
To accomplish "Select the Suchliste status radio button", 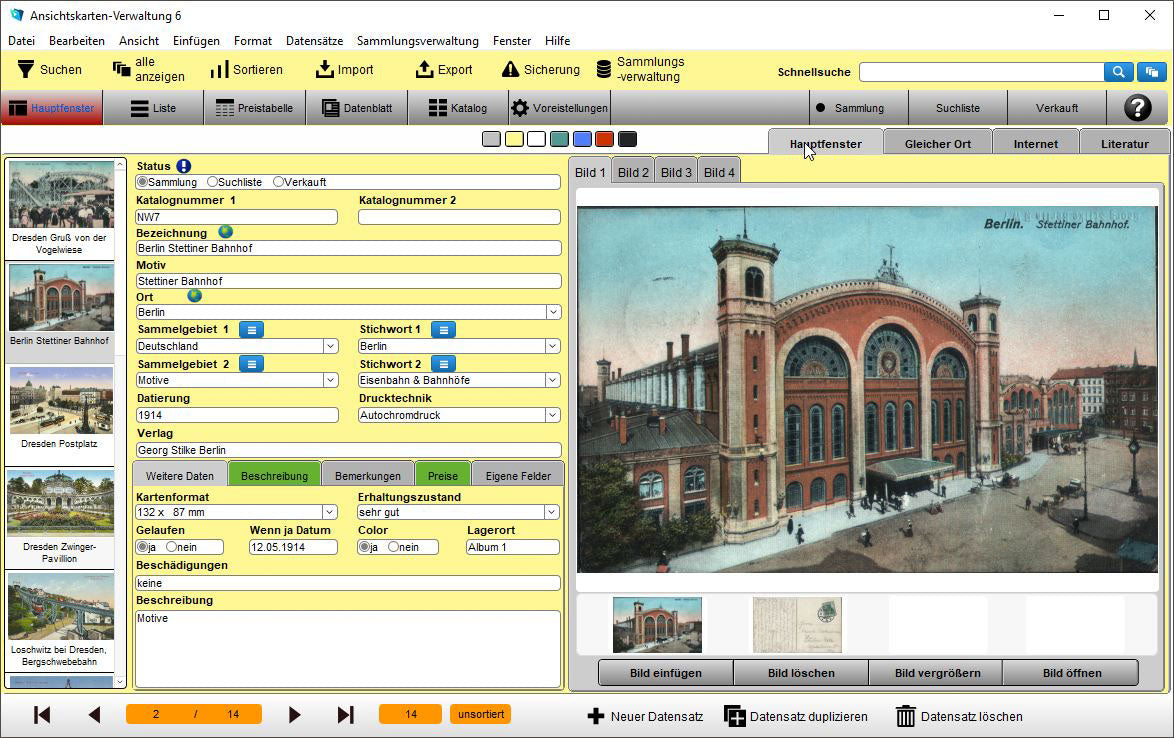I will point(212,182).
